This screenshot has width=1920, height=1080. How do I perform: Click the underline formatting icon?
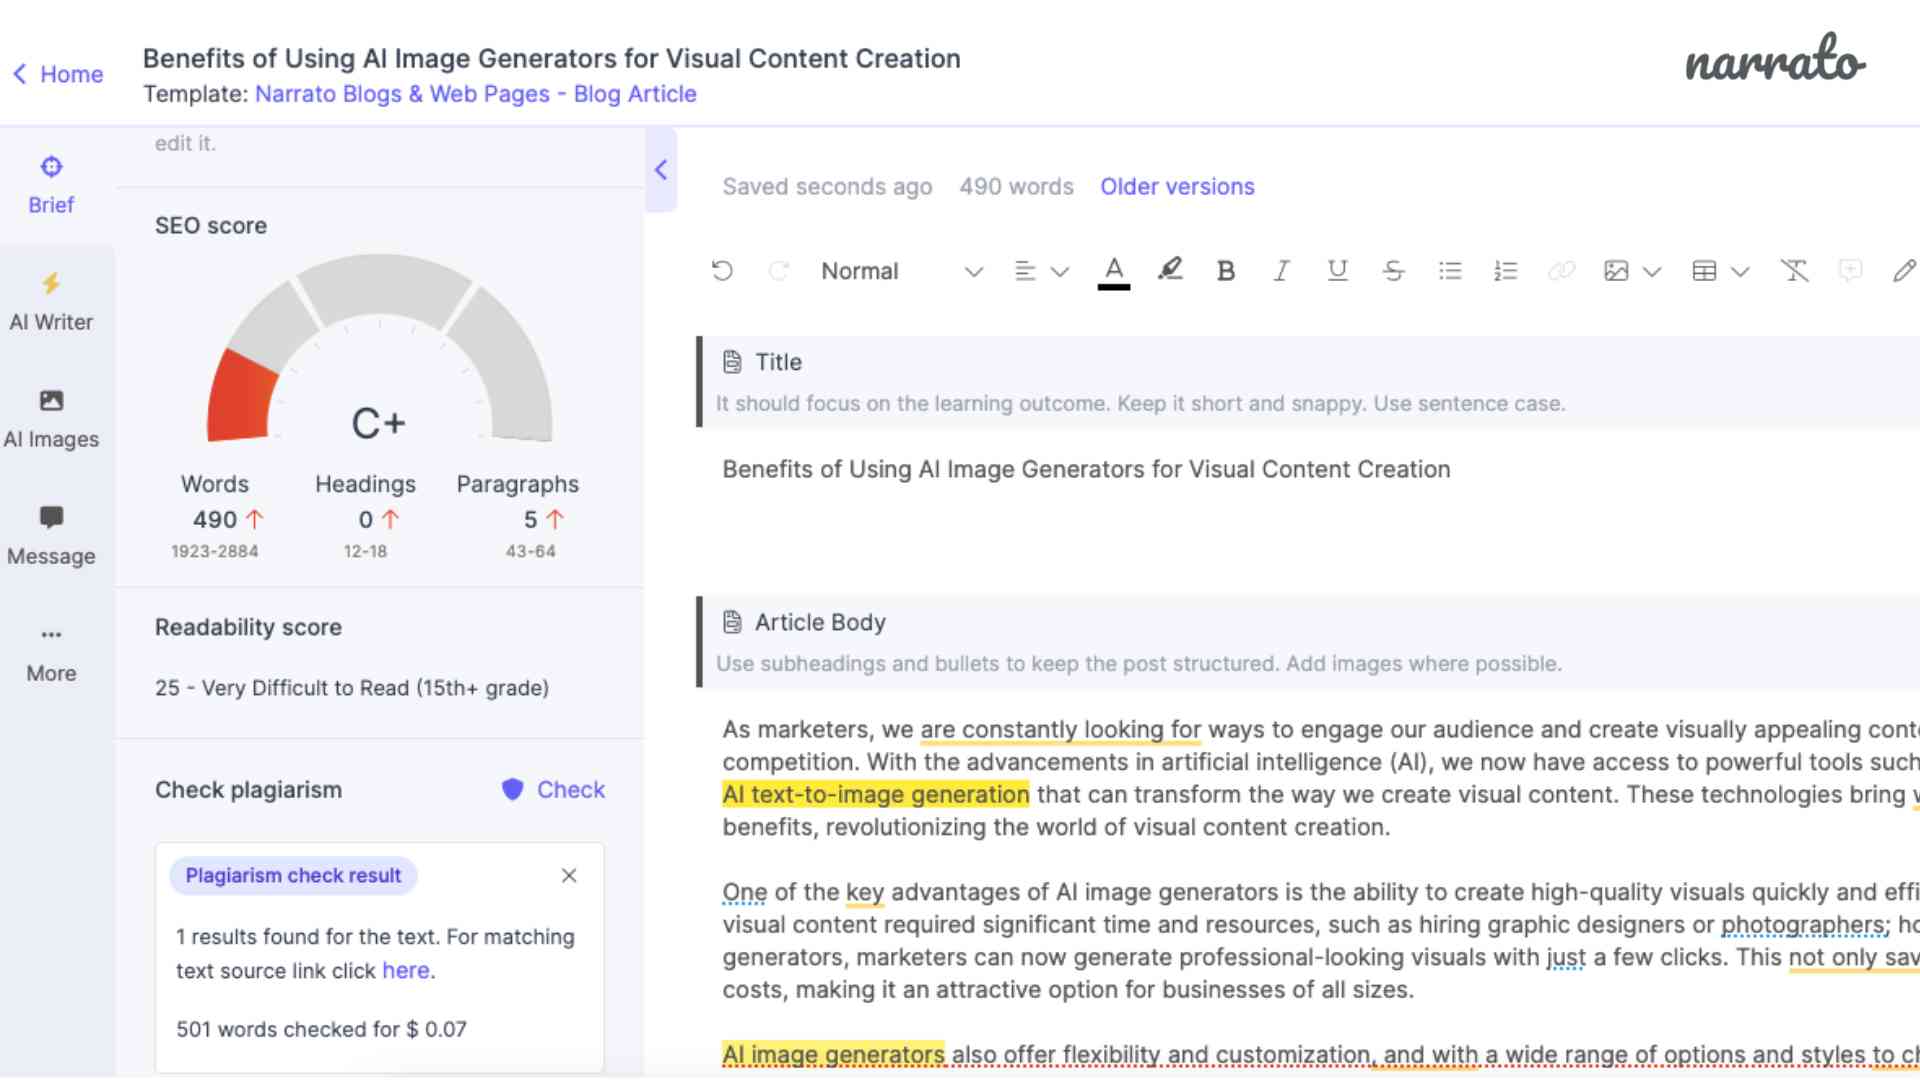click(x=1336, y=270)
